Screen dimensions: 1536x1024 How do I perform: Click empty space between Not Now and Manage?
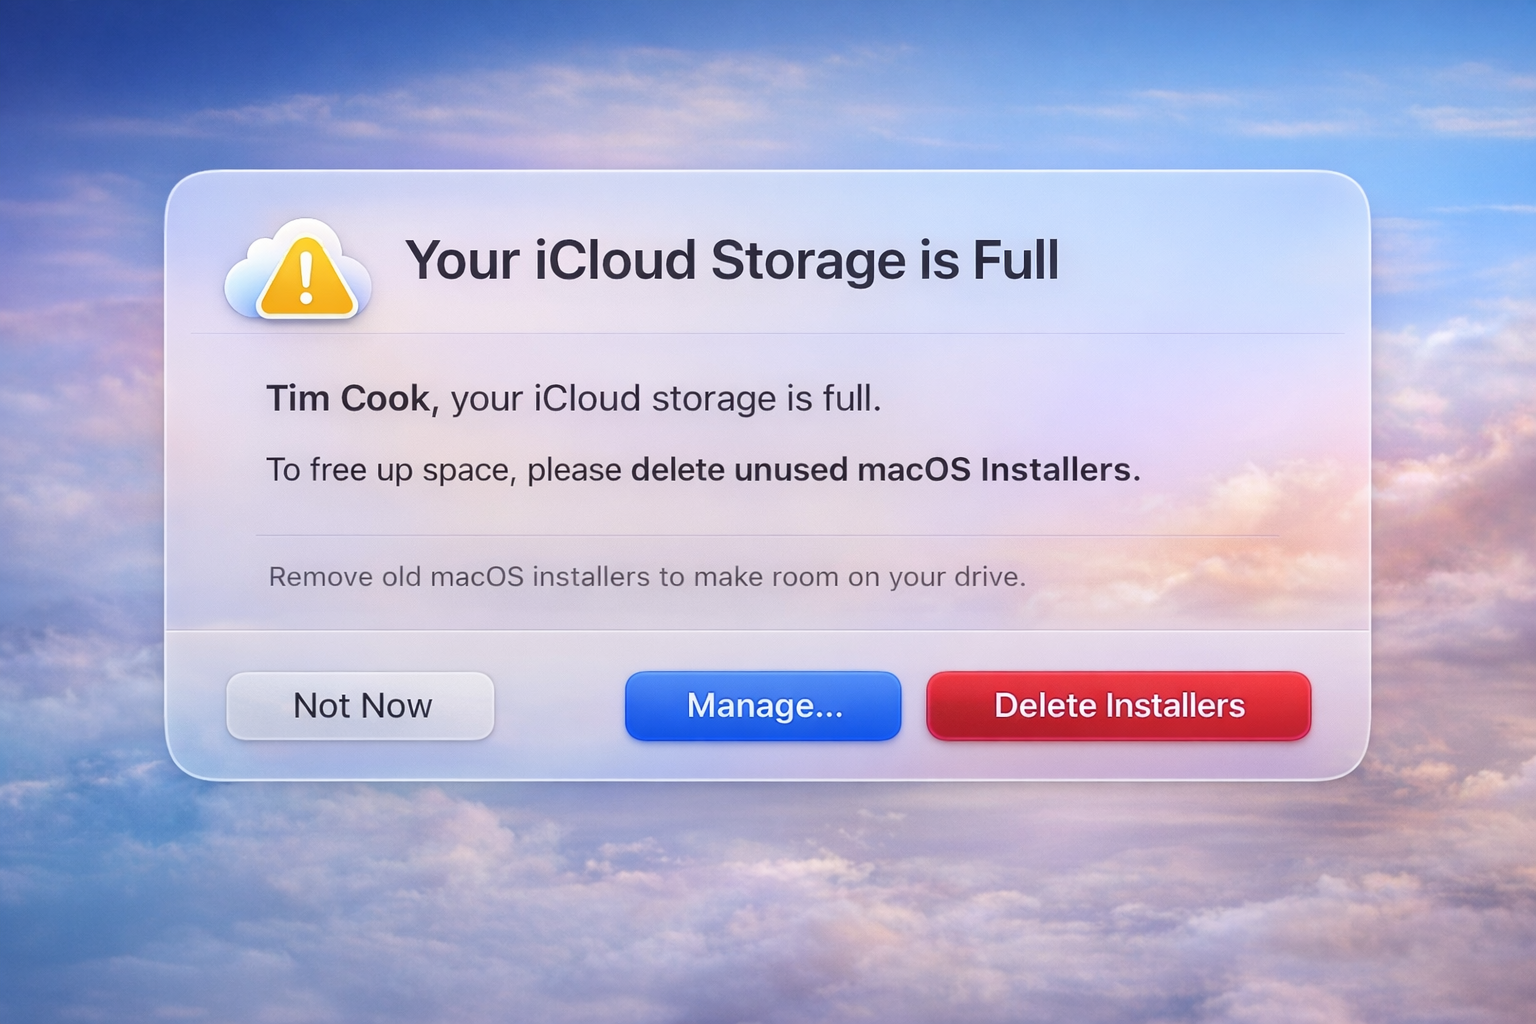pyautogui.click(x=560, y=706)
